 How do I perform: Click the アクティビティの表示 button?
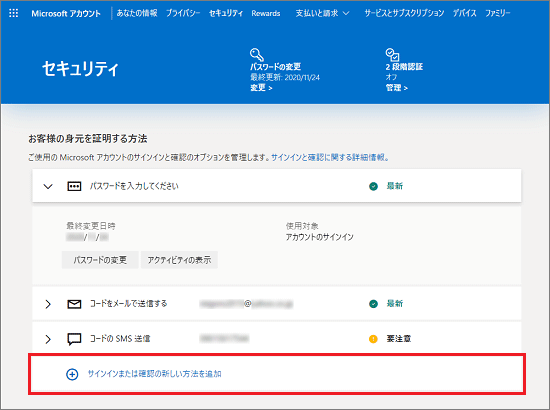(x=179, y=260)
